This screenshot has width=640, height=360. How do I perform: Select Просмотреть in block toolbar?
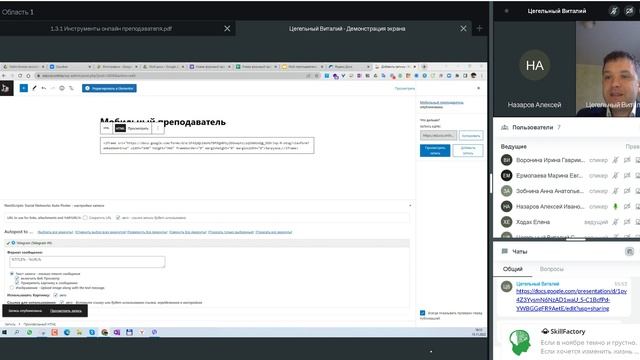138,128
